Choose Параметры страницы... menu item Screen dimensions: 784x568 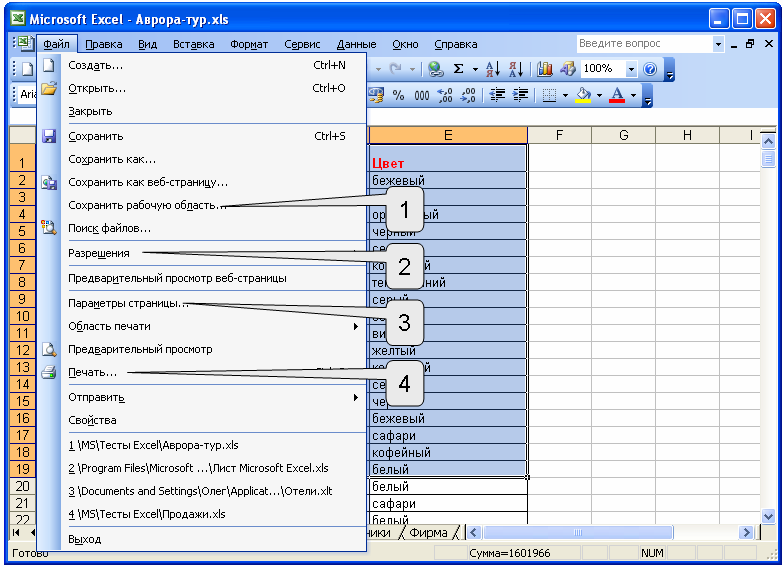(x=202, y=304)
